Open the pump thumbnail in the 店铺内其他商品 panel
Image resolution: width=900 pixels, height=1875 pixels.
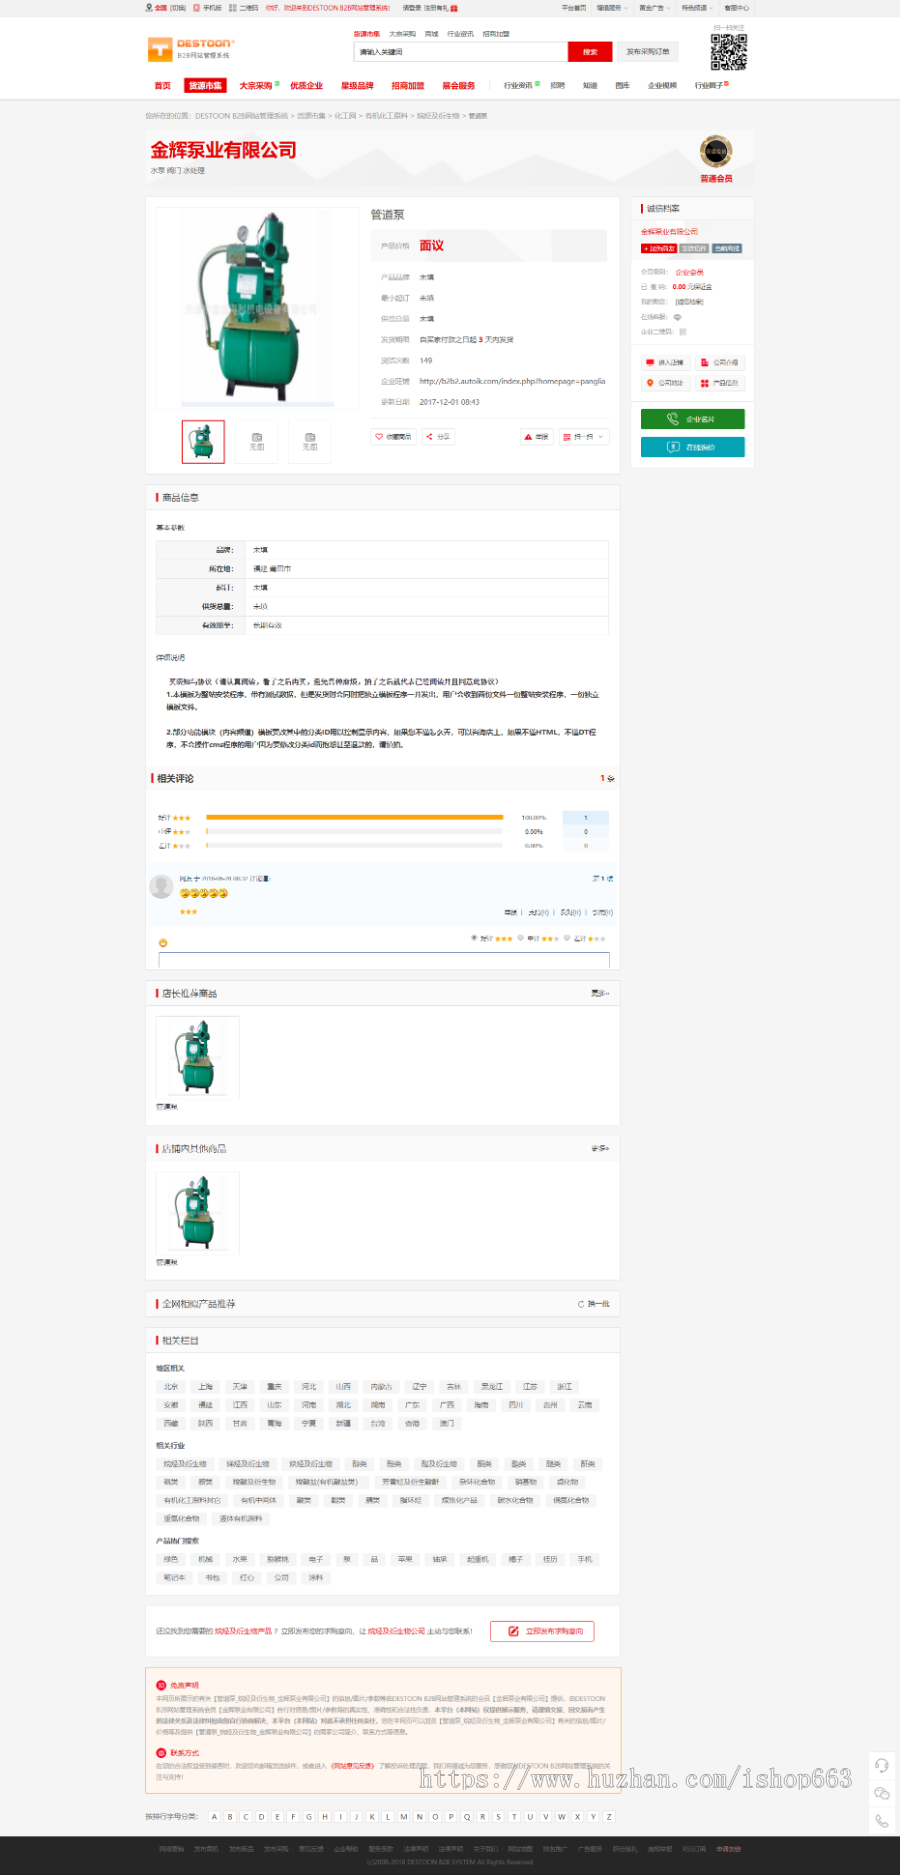point(197,1213)
